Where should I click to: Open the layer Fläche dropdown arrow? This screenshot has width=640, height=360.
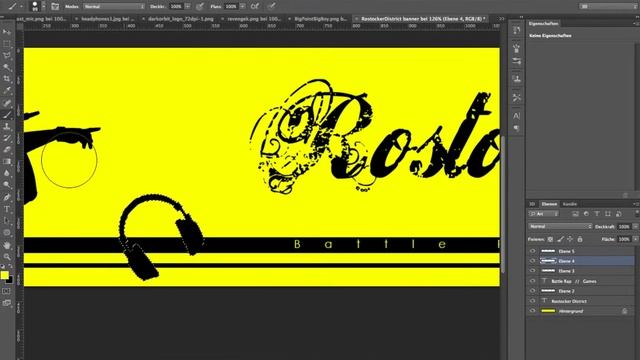coord(635,239)
